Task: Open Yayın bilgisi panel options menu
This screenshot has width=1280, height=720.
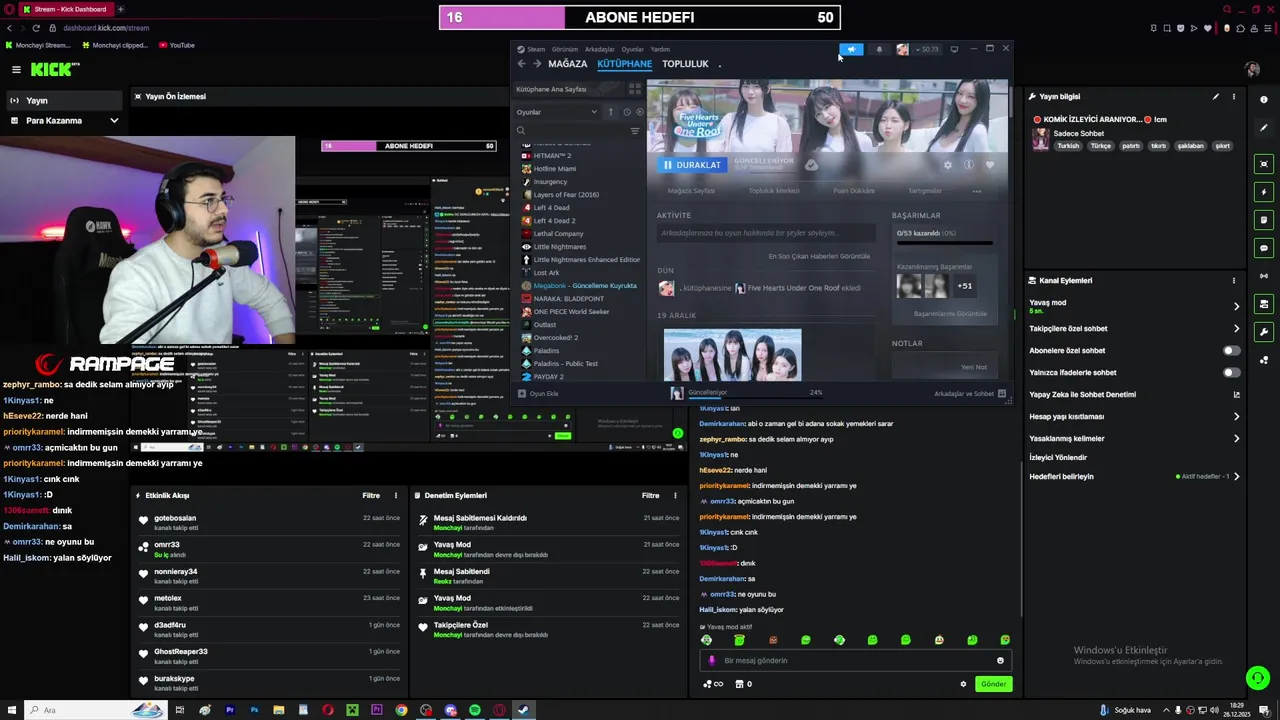Action: (1233, 97)
